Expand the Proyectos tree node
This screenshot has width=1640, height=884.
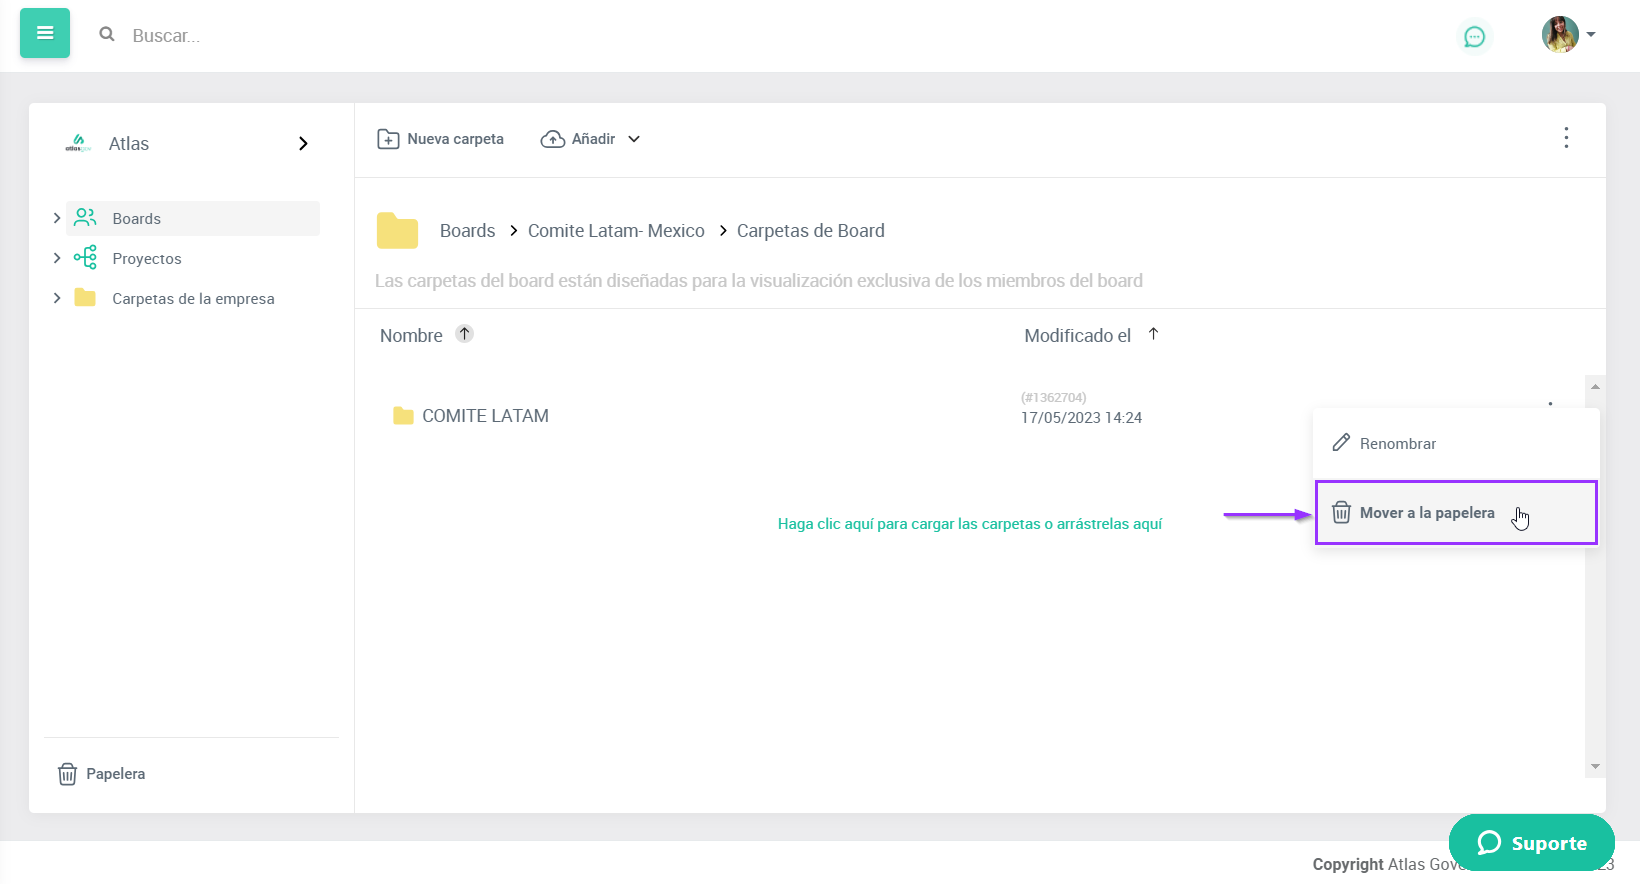(57, 258)
